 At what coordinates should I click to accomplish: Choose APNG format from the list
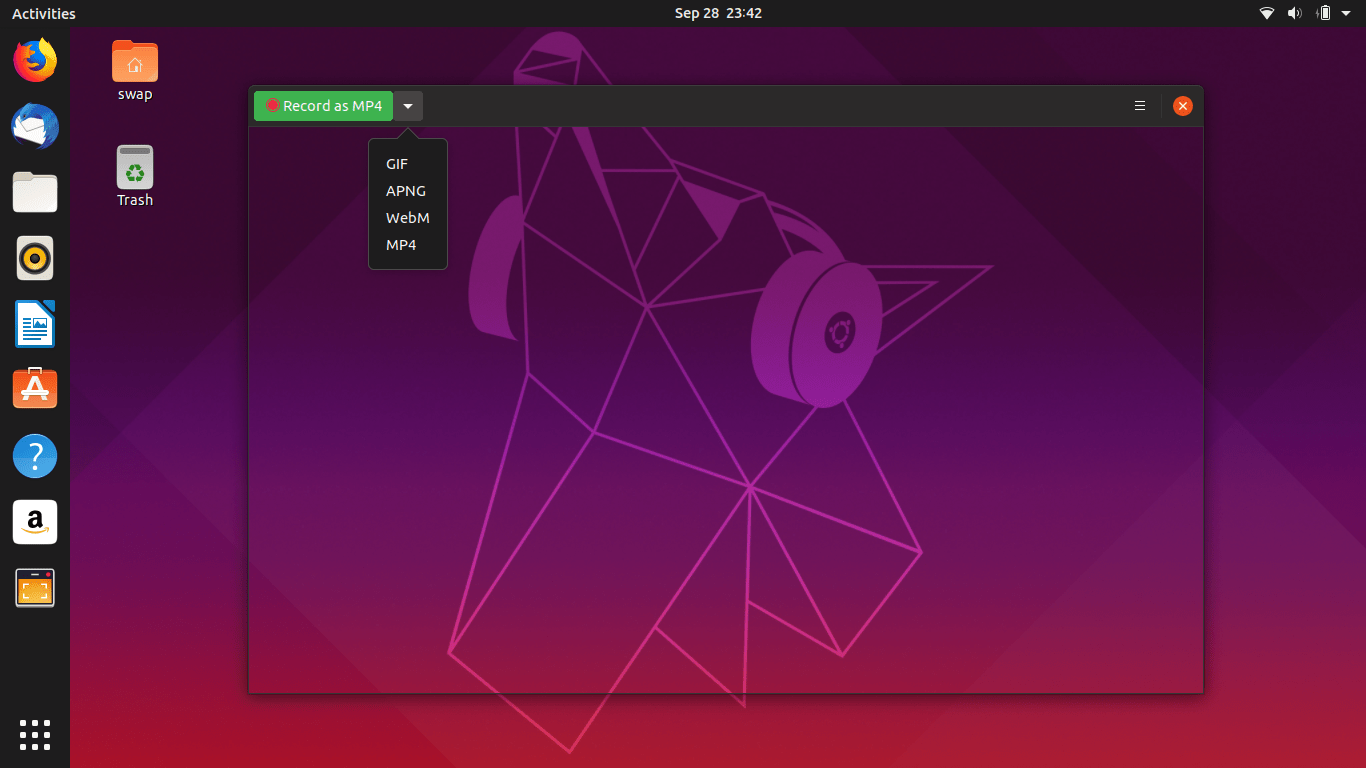click(408, 191)
